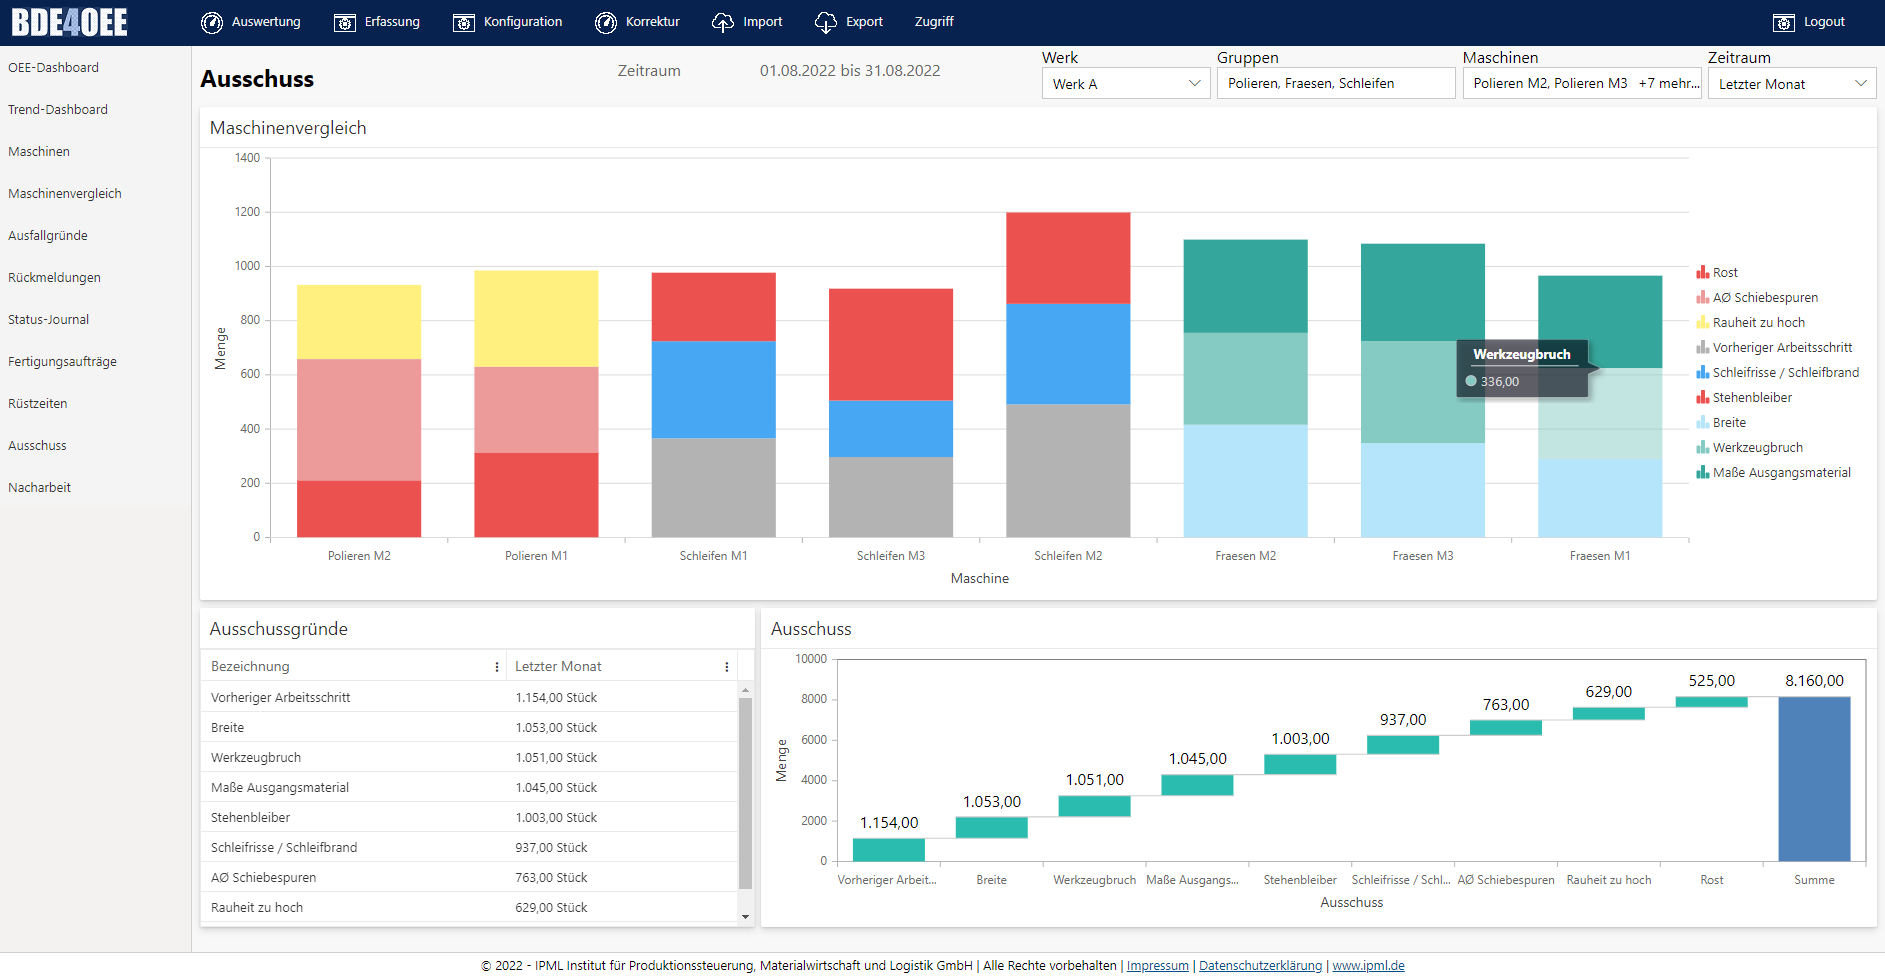Open the Maschinen multi-select field
Screen dimensions: 1885x976
(1584, 84)
